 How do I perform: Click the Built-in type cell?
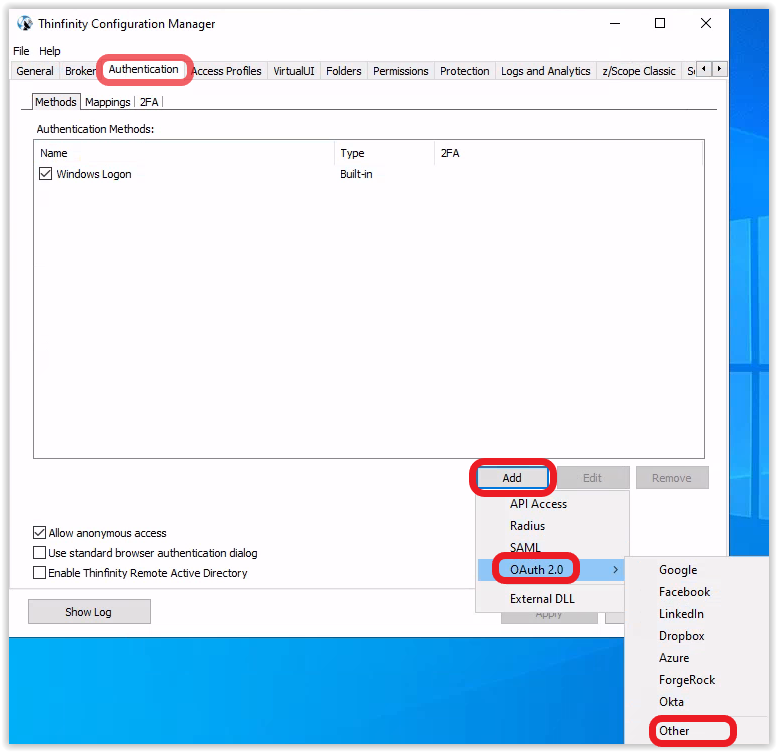click(356, 174)
